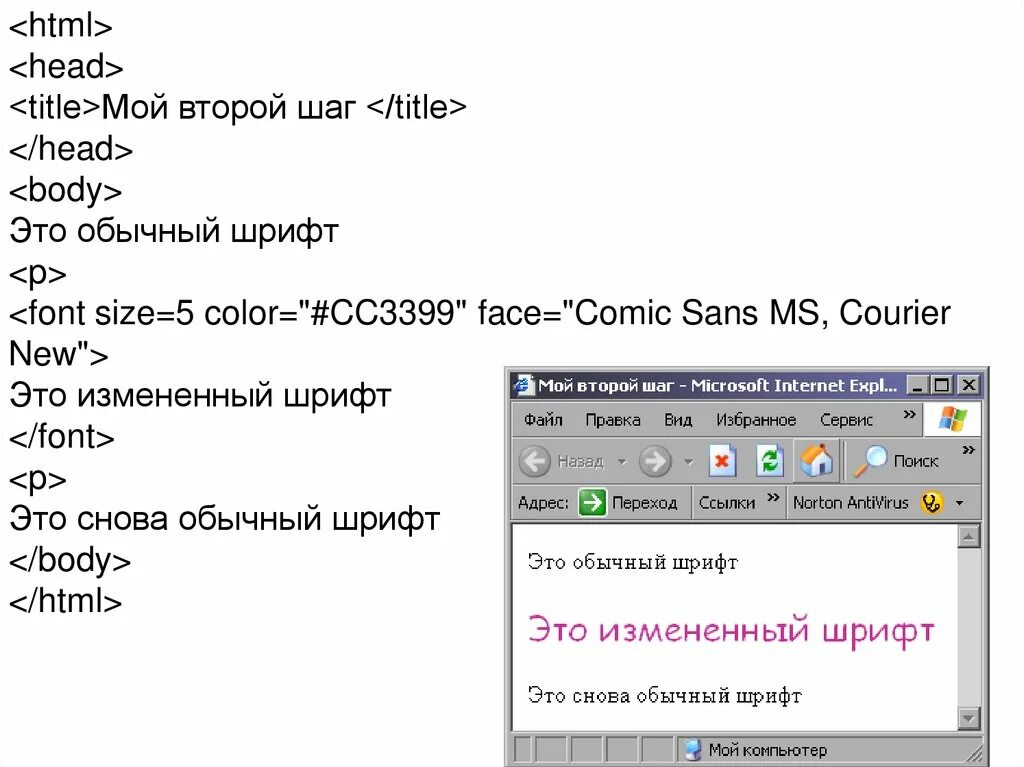Click browser text Это обычный шрифт
This screenshot has height=767, width=1024.
click(x=632, y=562)
